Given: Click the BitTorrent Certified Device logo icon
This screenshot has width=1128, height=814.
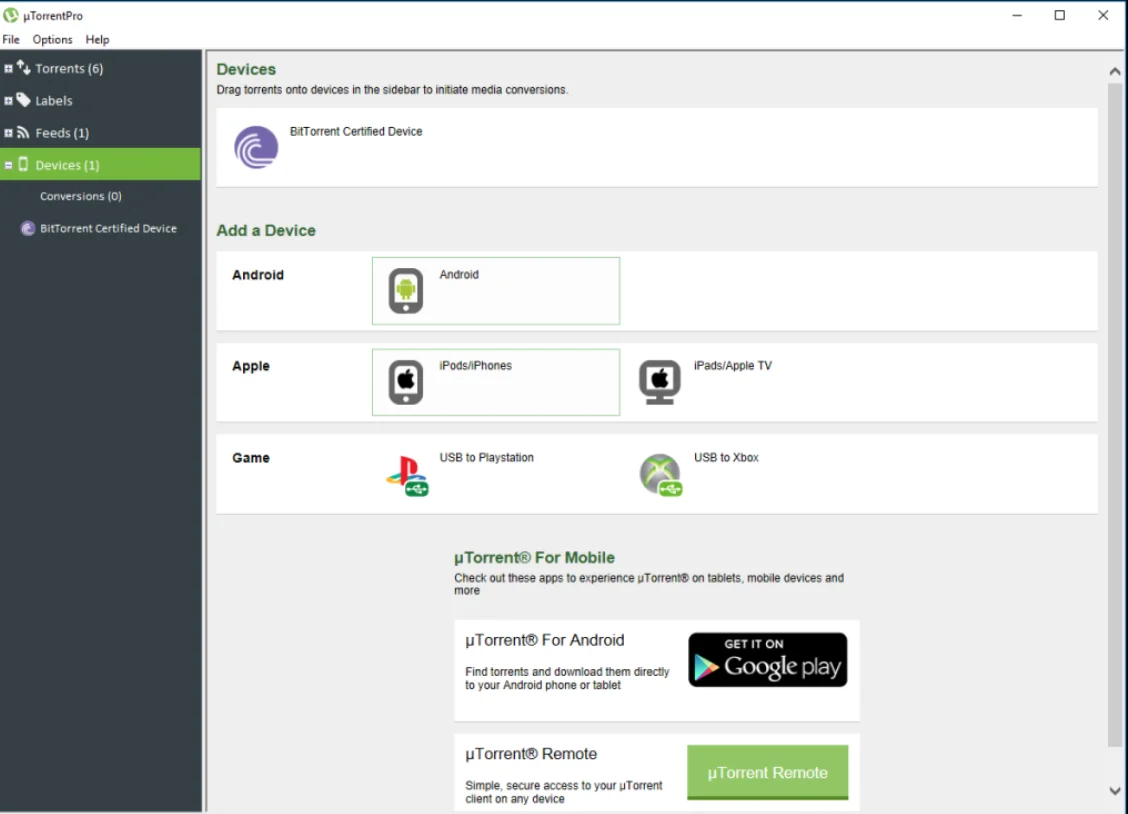Looking at the screenshot, I should 256,147.
